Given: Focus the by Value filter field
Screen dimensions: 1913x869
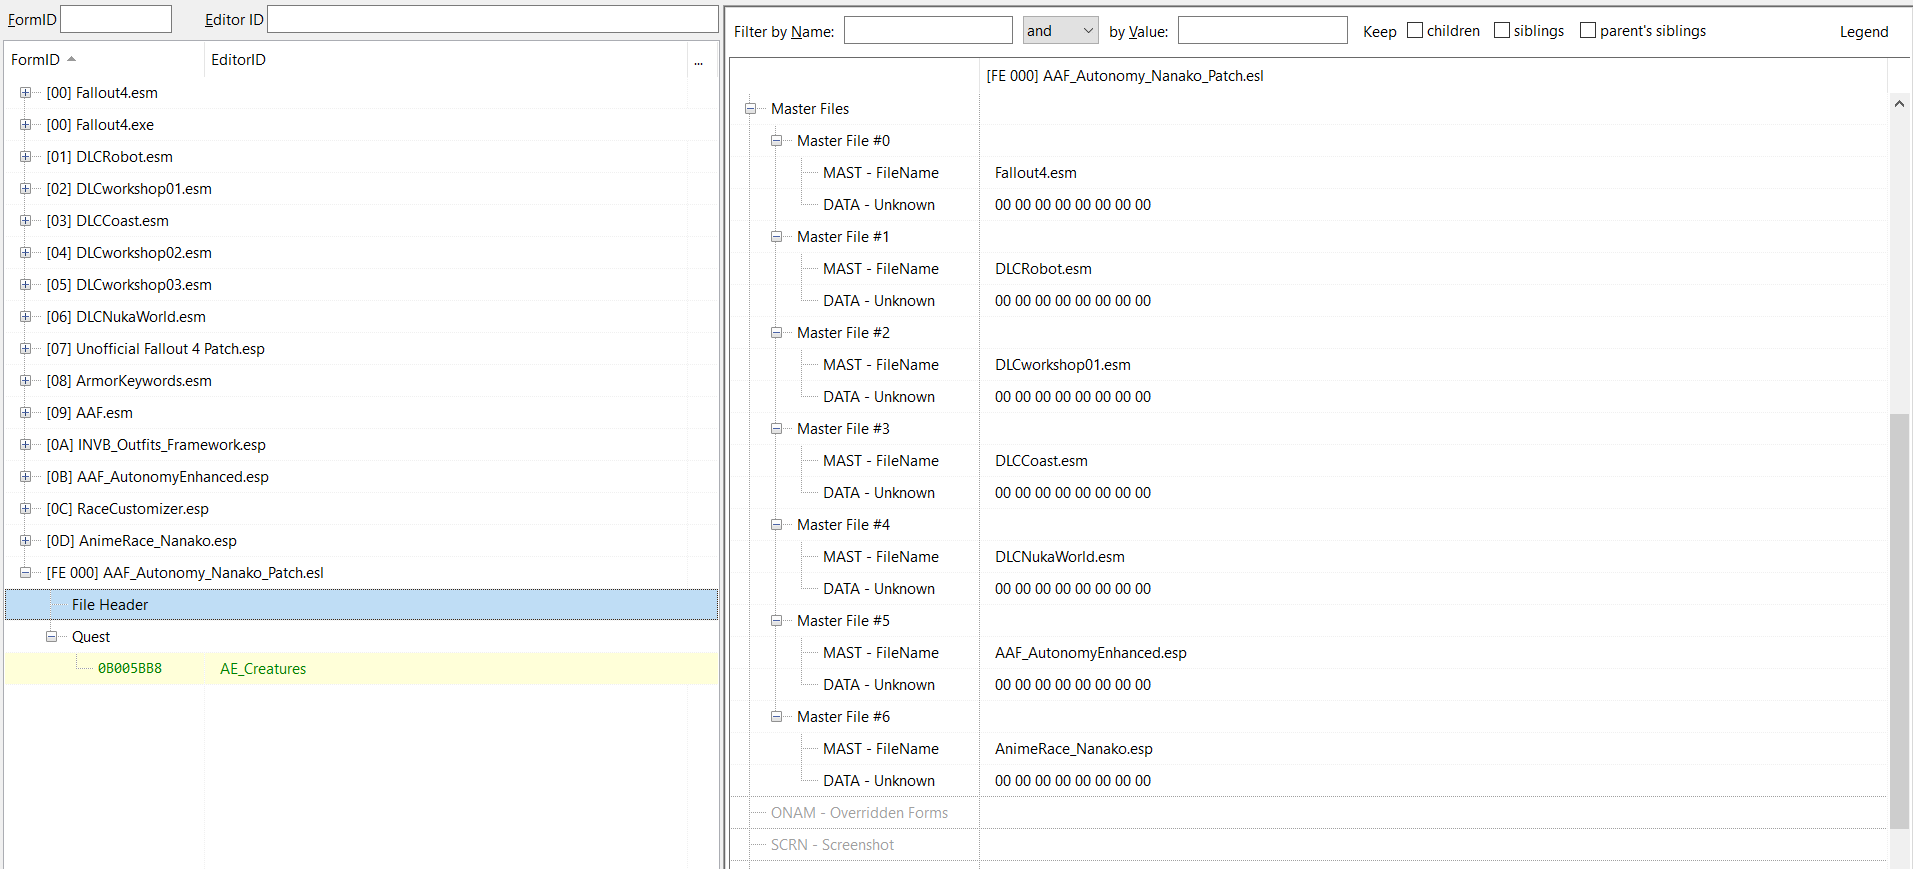Looking at the screenshot, I should [x=1262, y=31].
